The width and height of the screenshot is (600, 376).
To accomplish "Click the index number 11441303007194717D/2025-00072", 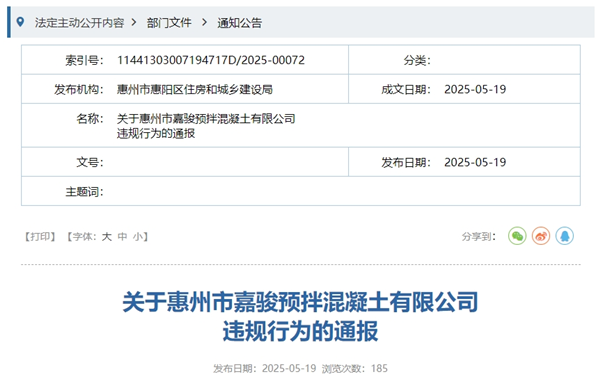I will coord(211,60).
